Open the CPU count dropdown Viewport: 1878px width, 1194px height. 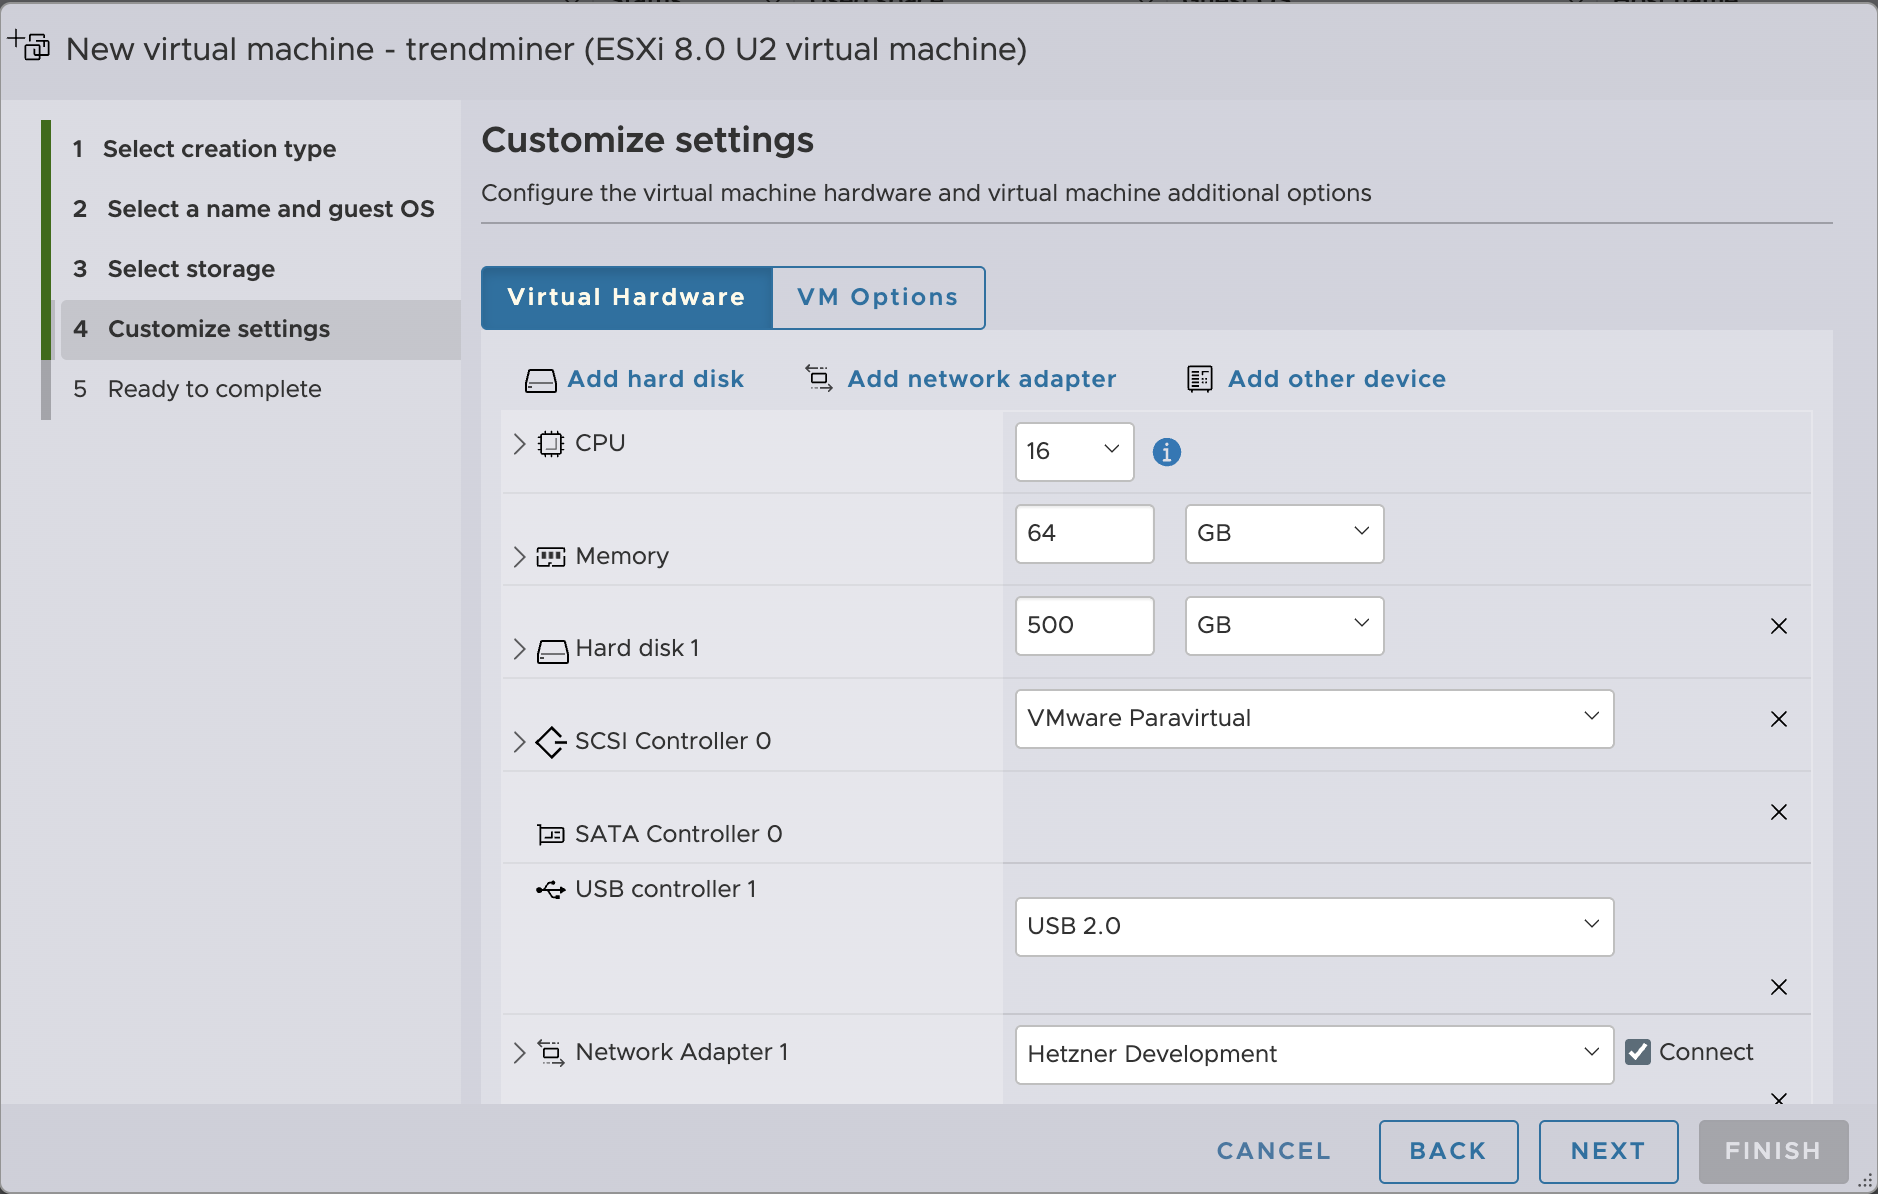1074,452
